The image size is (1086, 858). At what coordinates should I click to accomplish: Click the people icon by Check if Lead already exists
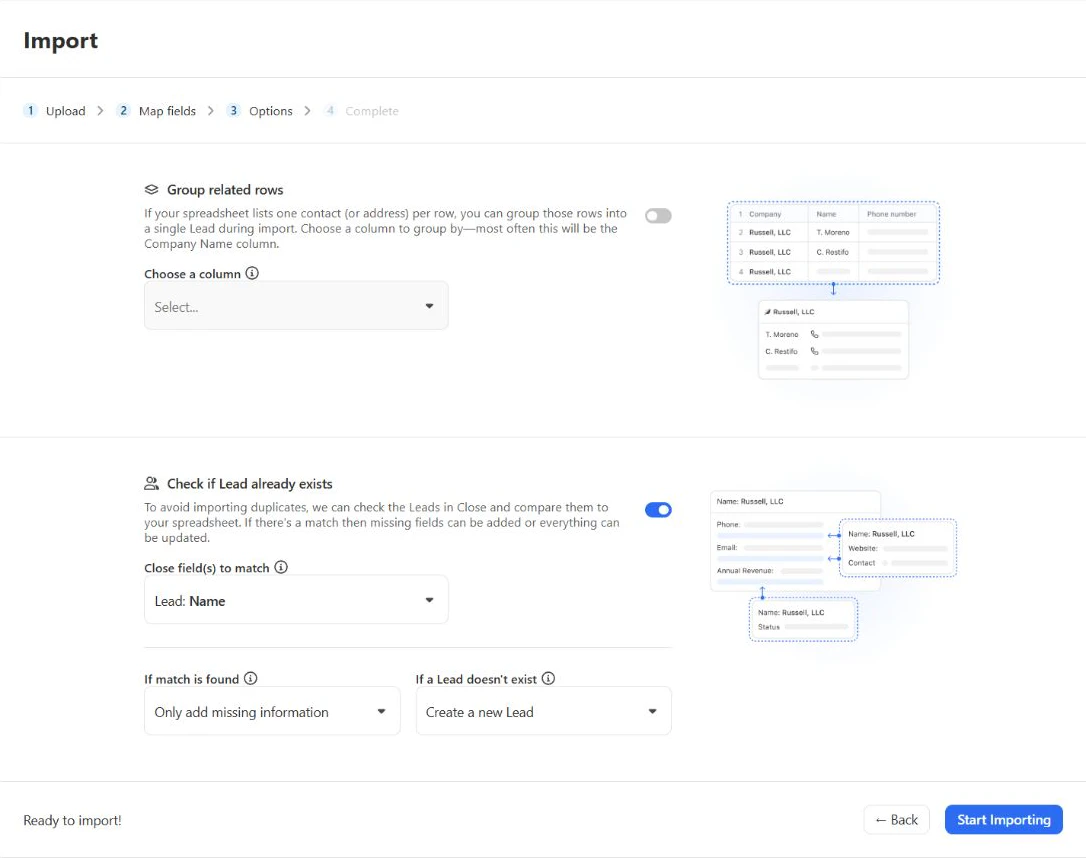click(151, 483)
